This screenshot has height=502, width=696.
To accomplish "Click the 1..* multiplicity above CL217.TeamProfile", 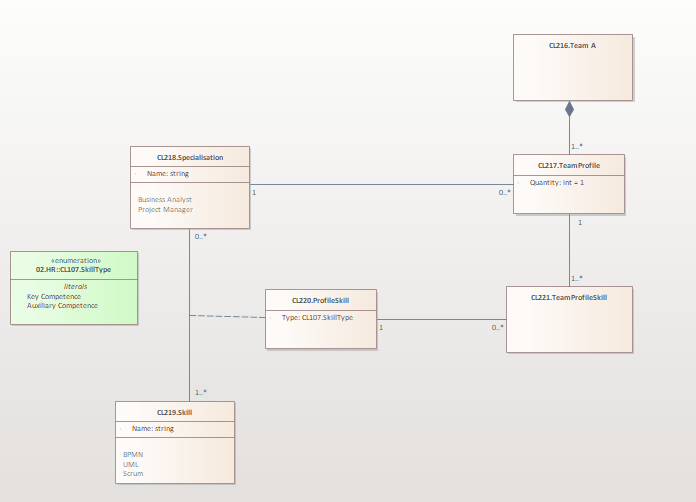I will [577, 146].
